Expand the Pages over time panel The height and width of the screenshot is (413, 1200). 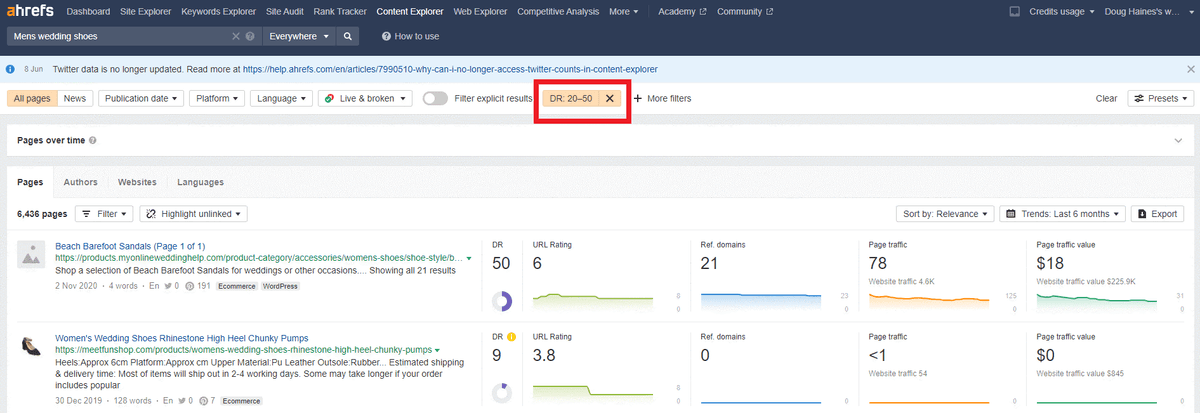click(1178, 141)
